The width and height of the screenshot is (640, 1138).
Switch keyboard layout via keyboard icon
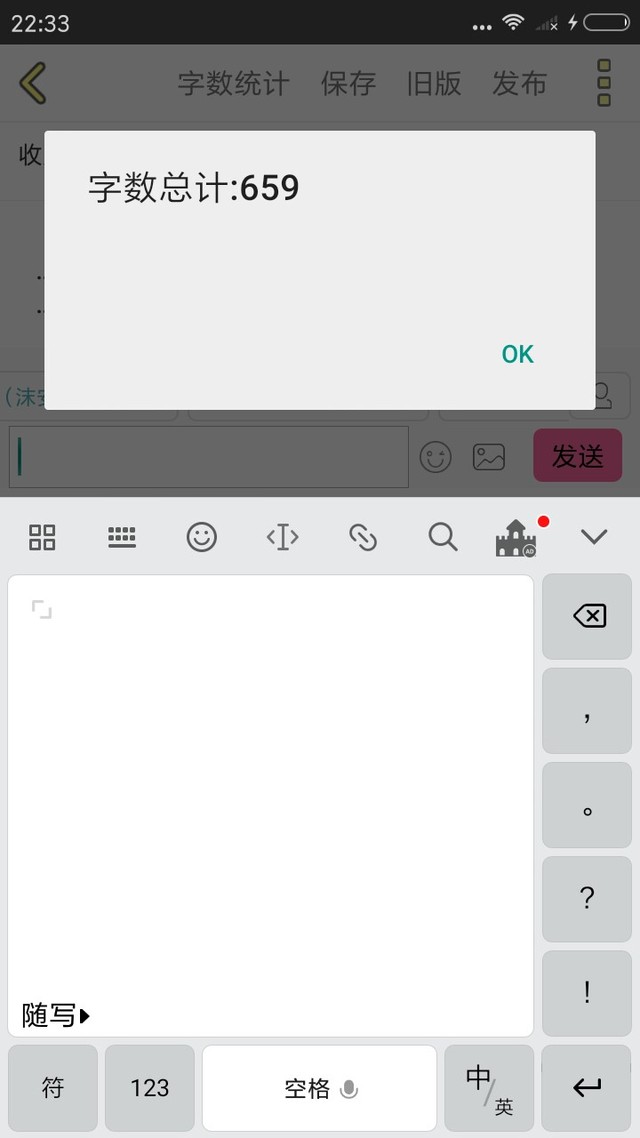click(122, 537)
